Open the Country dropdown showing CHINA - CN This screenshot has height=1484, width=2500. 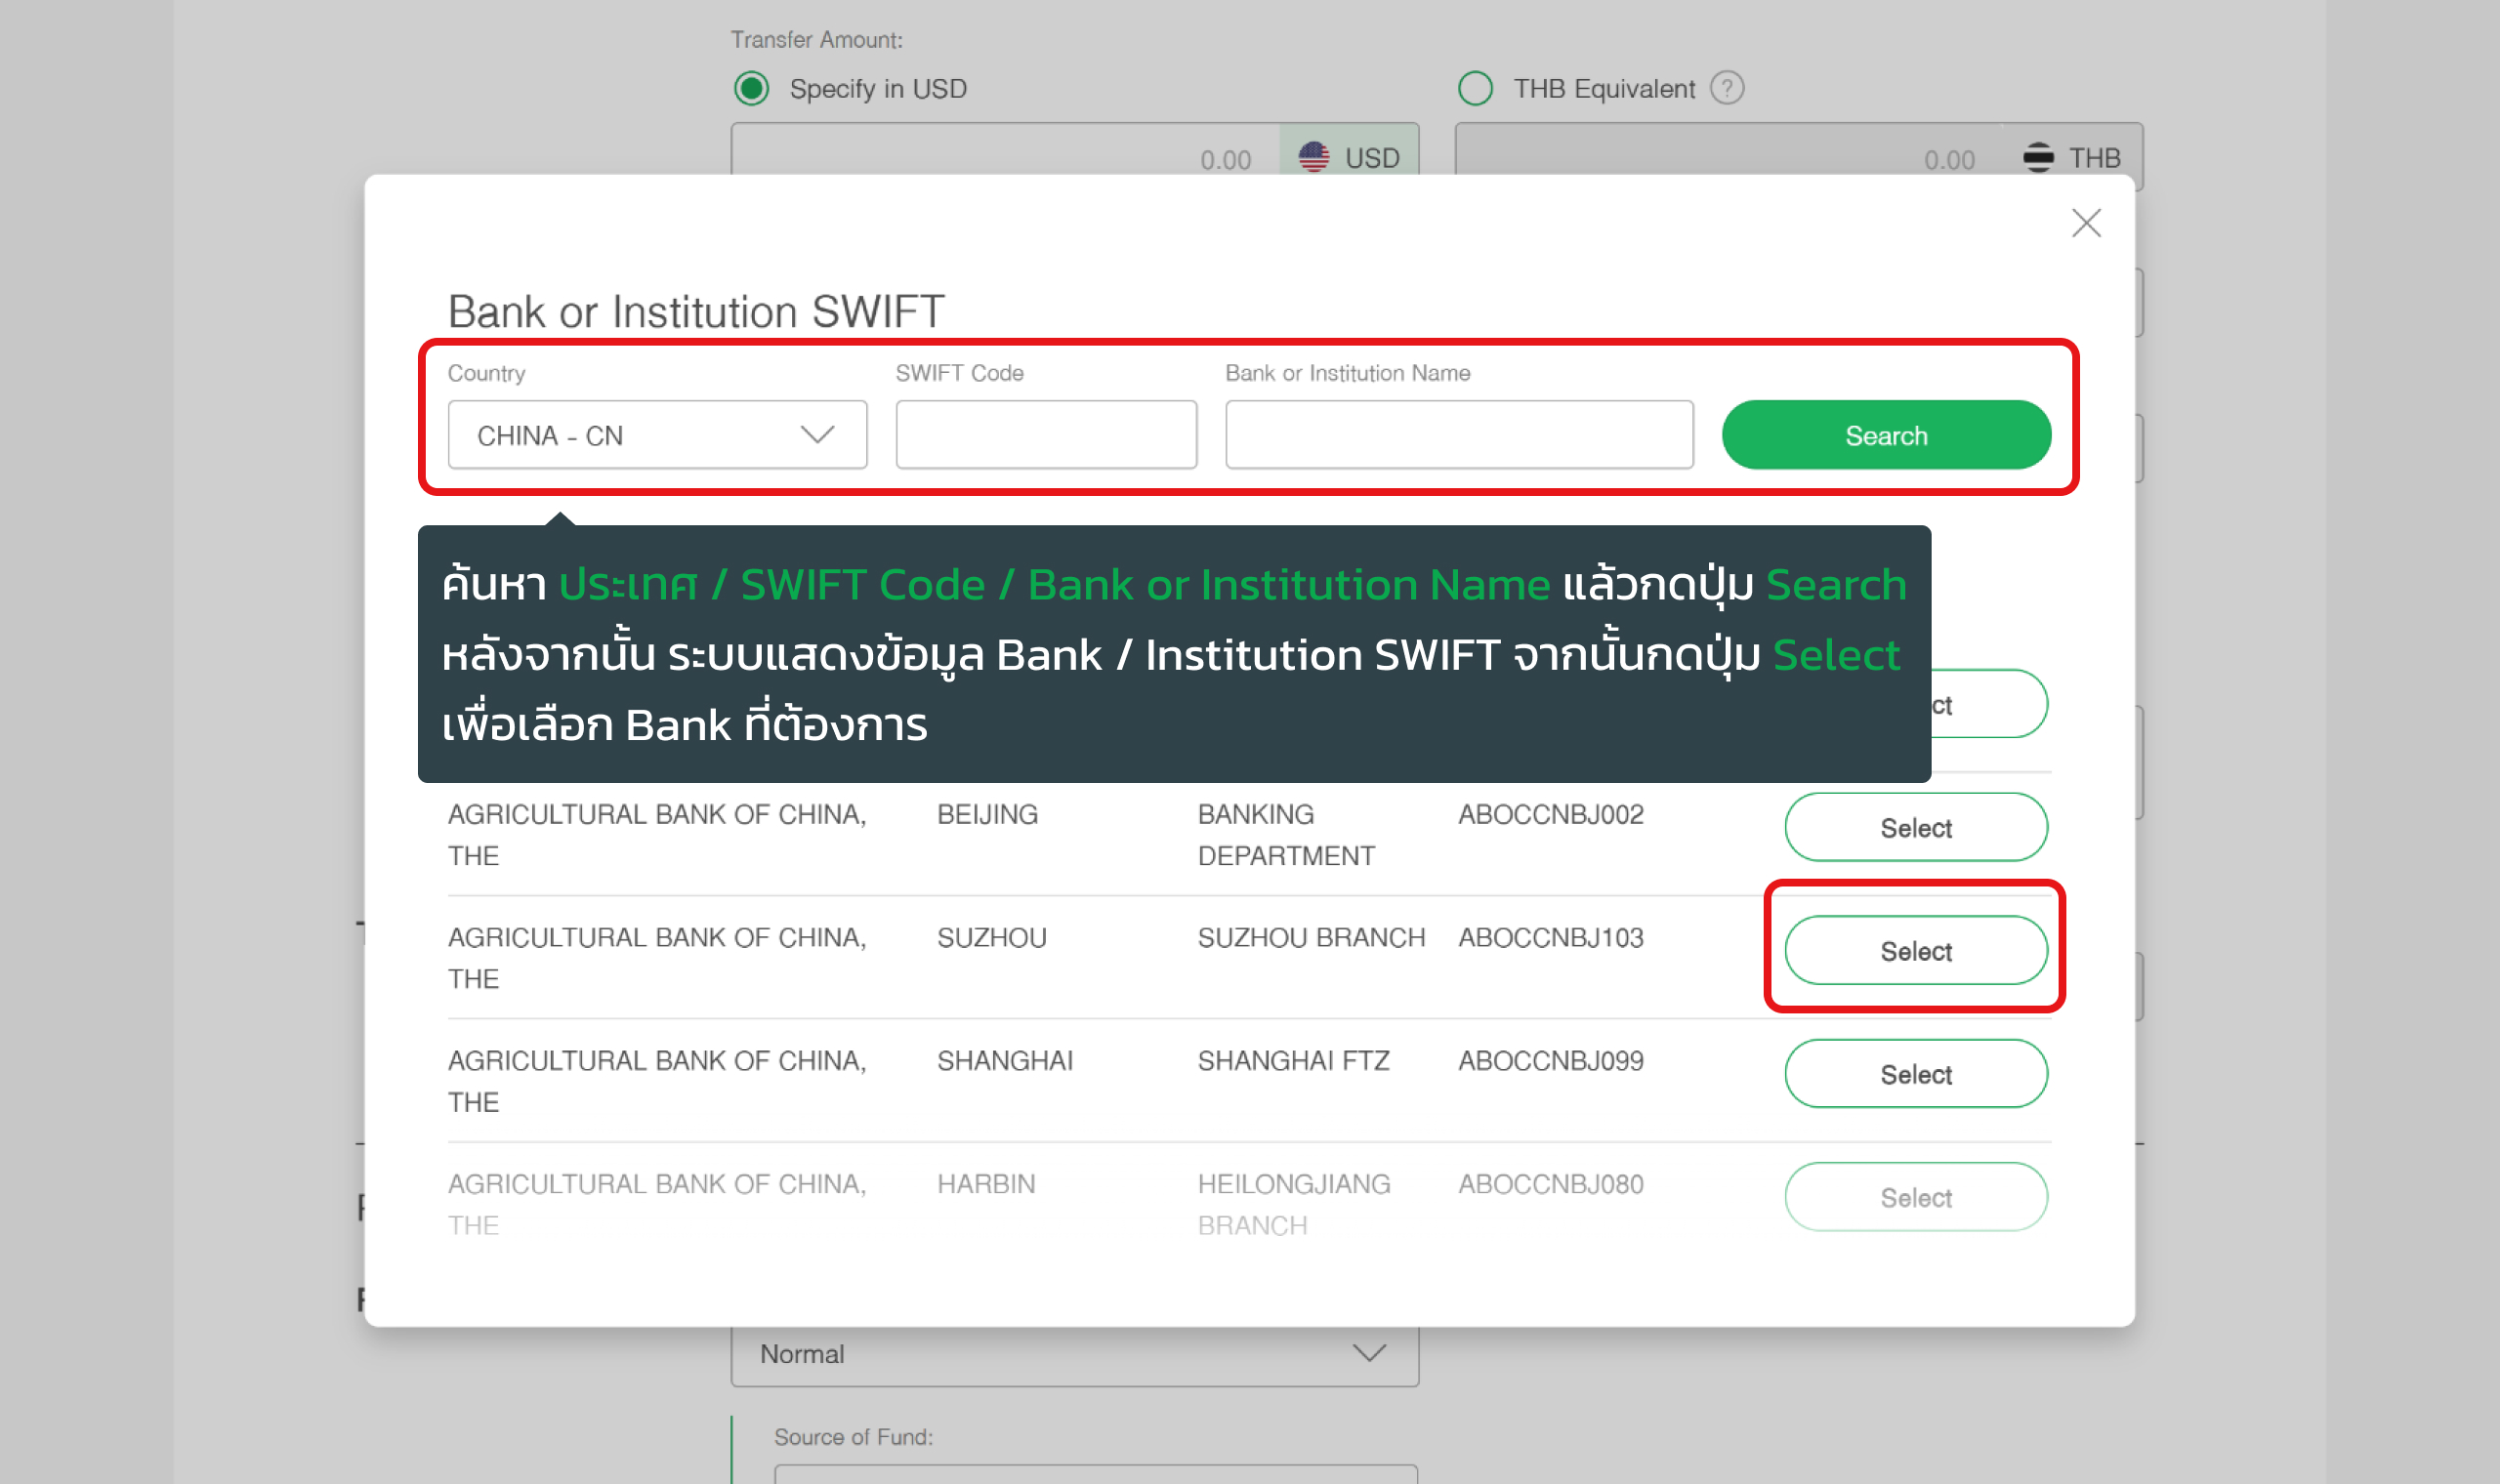pyautogui.click(x=657, y=435)
